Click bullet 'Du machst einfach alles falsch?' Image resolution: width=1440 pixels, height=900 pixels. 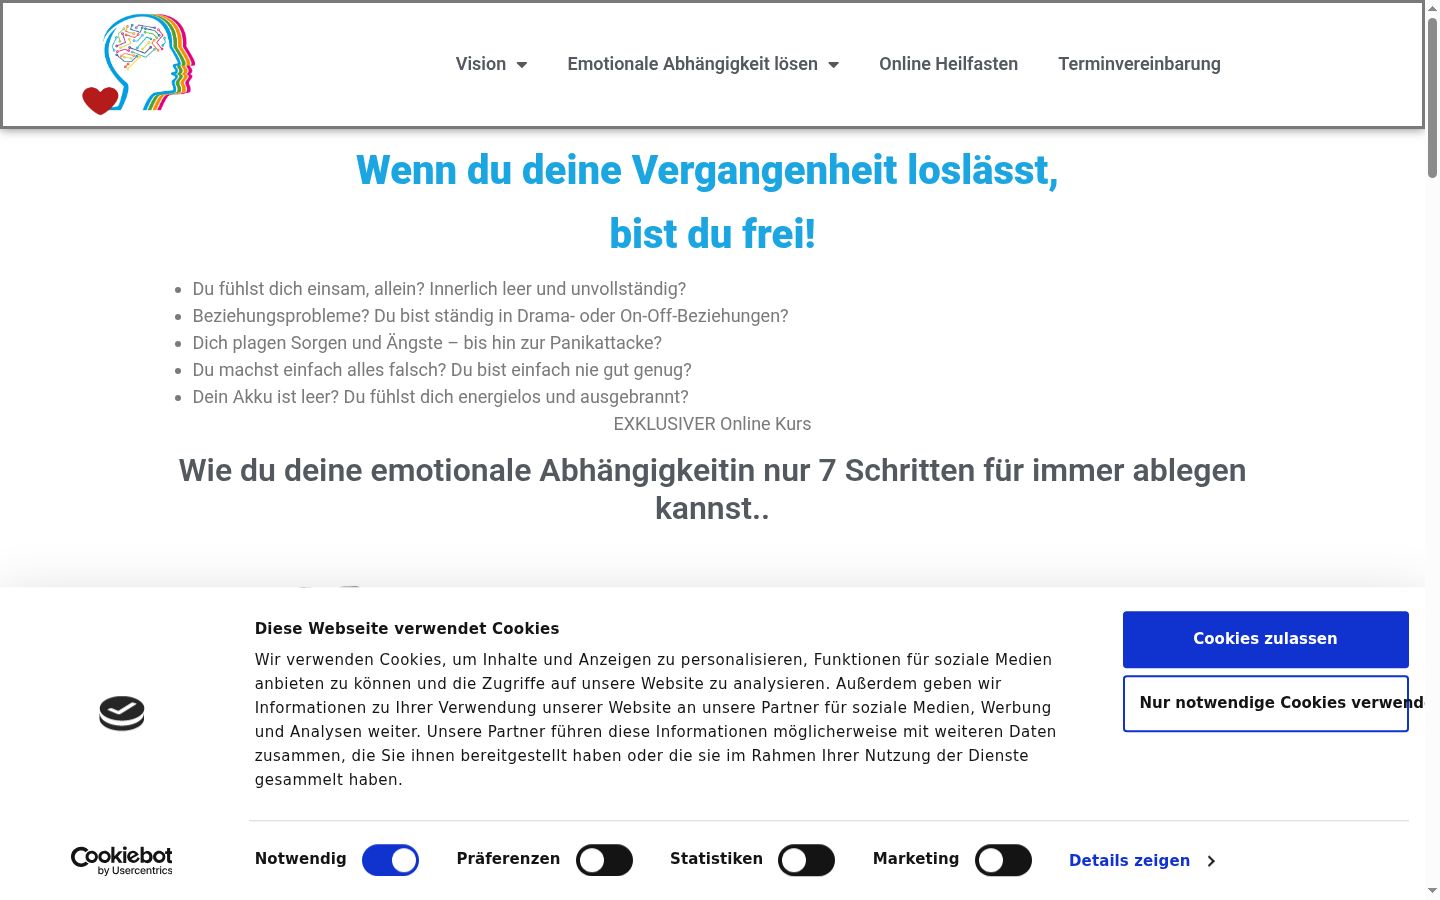pyautogui.click(x=442, y=370)
